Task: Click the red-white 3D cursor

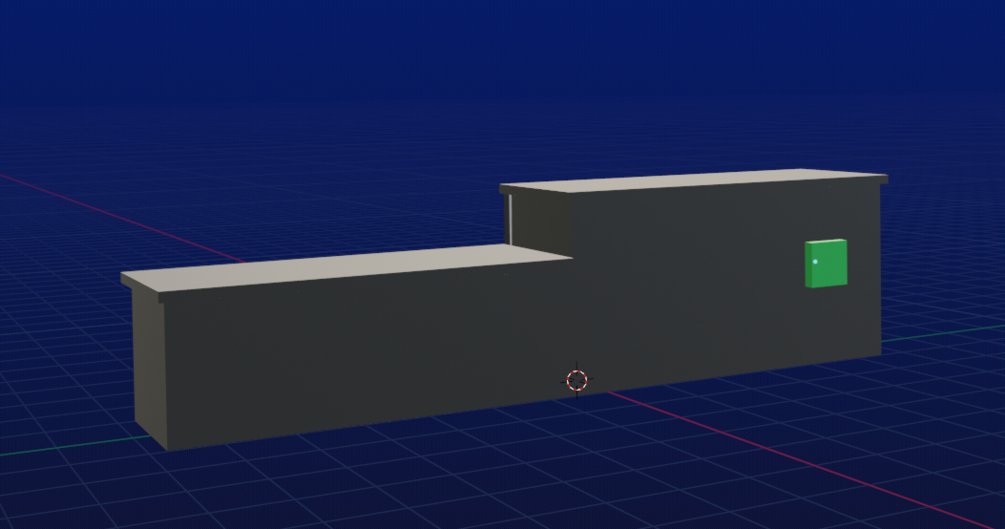Action: (x=577, y=380)
